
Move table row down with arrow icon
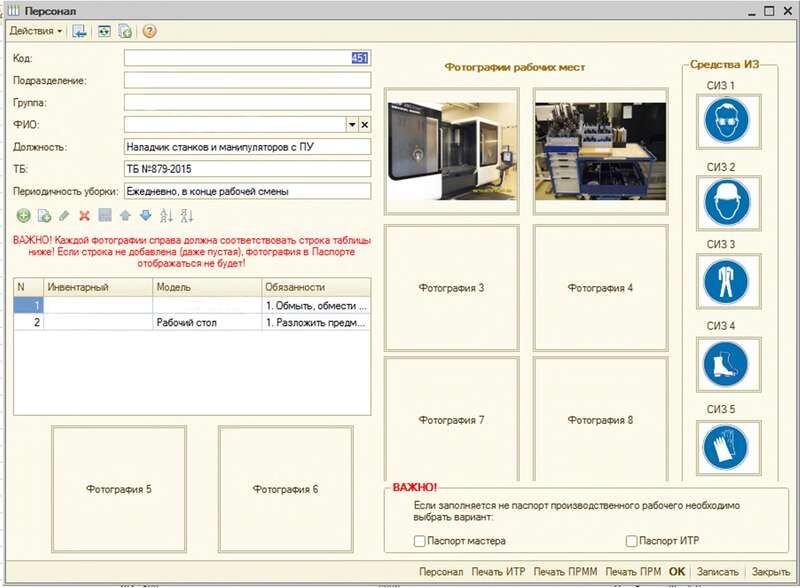pyautogui.click(x=145, y=215)
